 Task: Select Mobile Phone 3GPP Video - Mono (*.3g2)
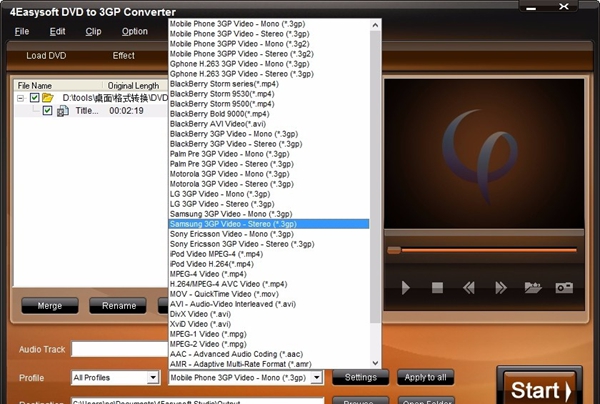(x=269, y=44)
